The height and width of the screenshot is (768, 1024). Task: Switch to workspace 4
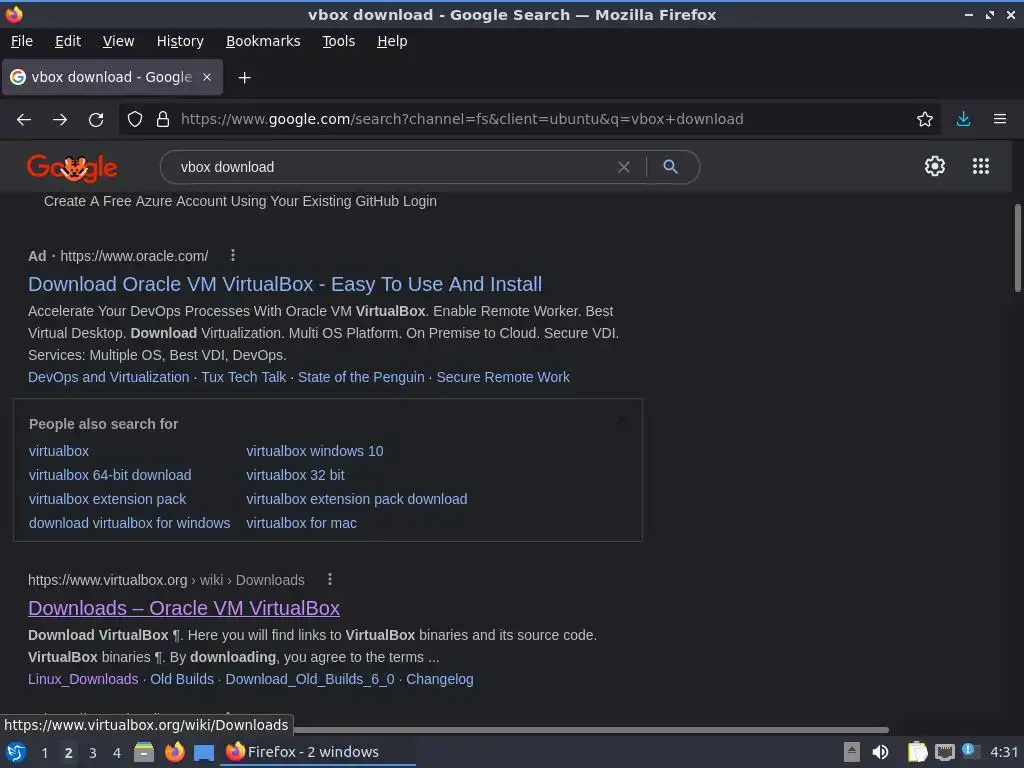(117, 753)
